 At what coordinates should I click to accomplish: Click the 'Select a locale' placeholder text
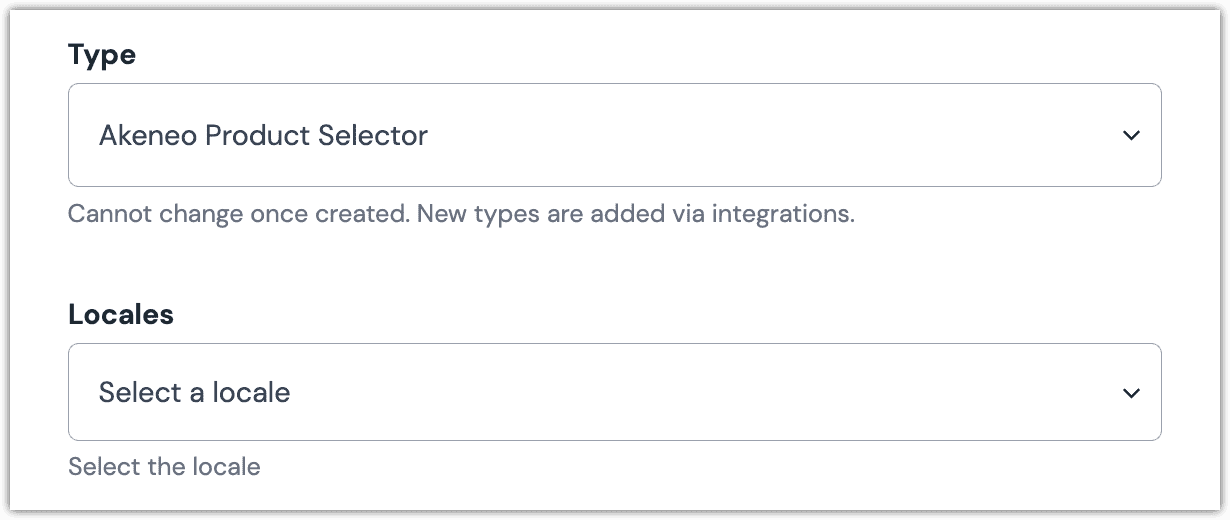click(194, 393)
